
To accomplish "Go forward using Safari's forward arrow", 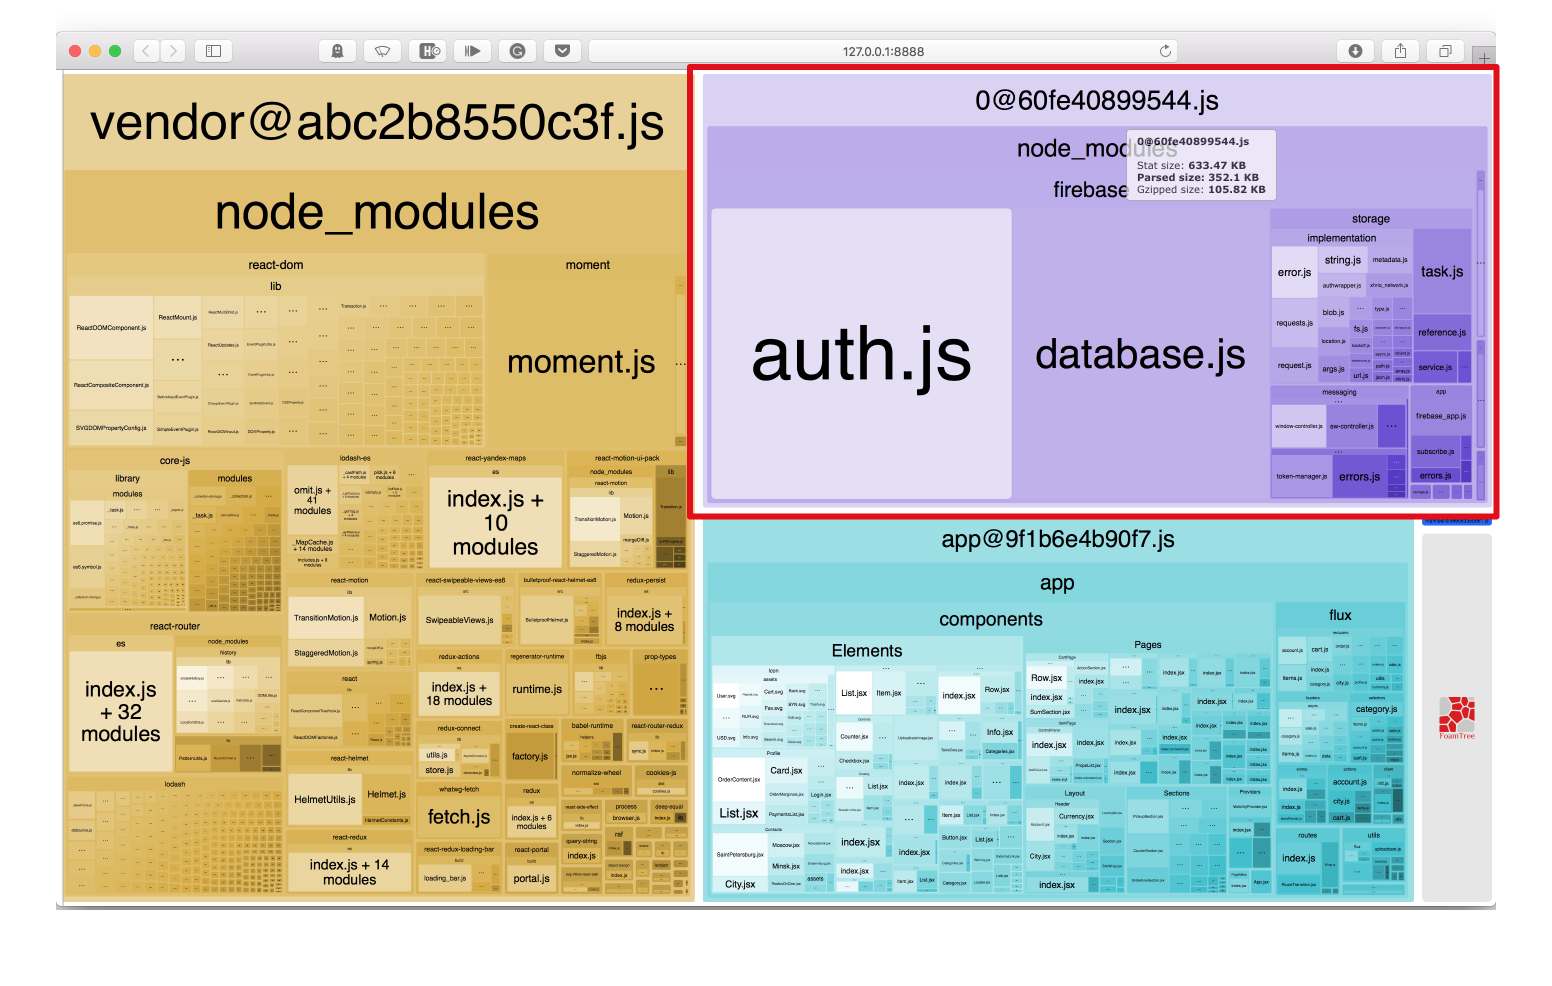I will pos(173,51).
